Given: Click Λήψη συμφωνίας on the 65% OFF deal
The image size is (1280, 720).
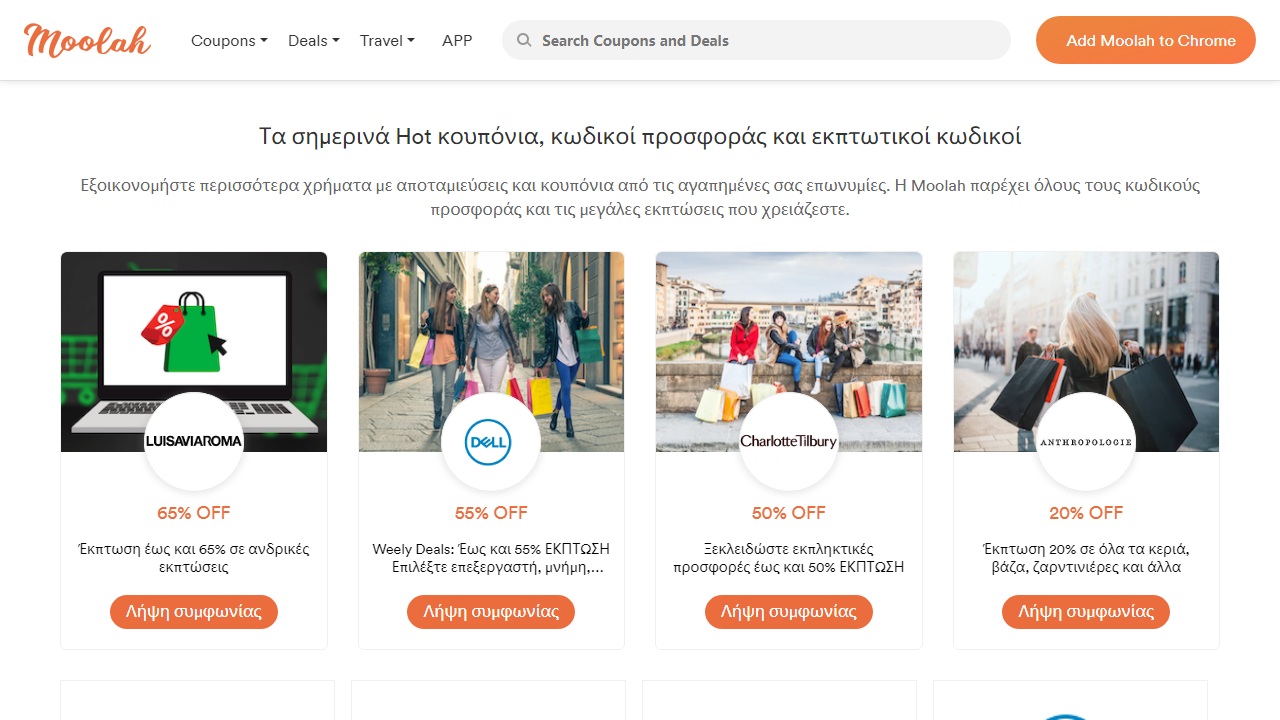Looking at the screenshot, I should coord(193,611).
